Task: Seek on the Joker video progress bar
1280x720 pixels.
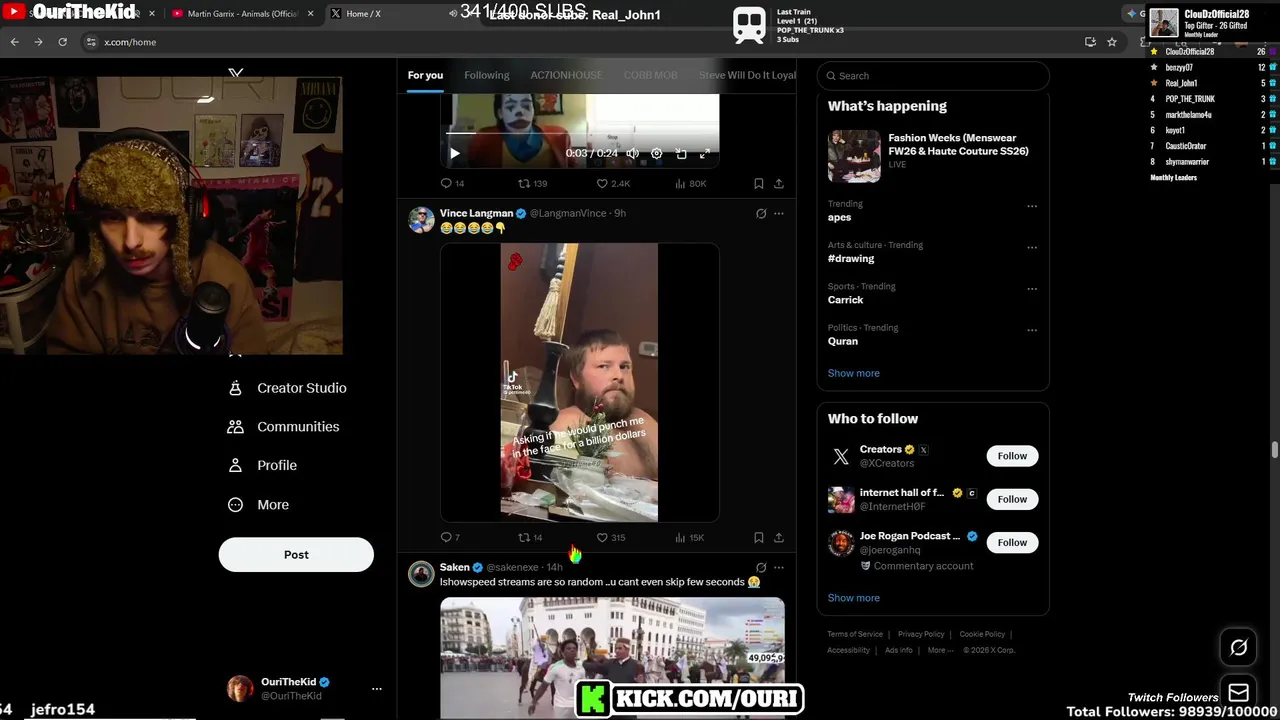Action: coord(580,132)
